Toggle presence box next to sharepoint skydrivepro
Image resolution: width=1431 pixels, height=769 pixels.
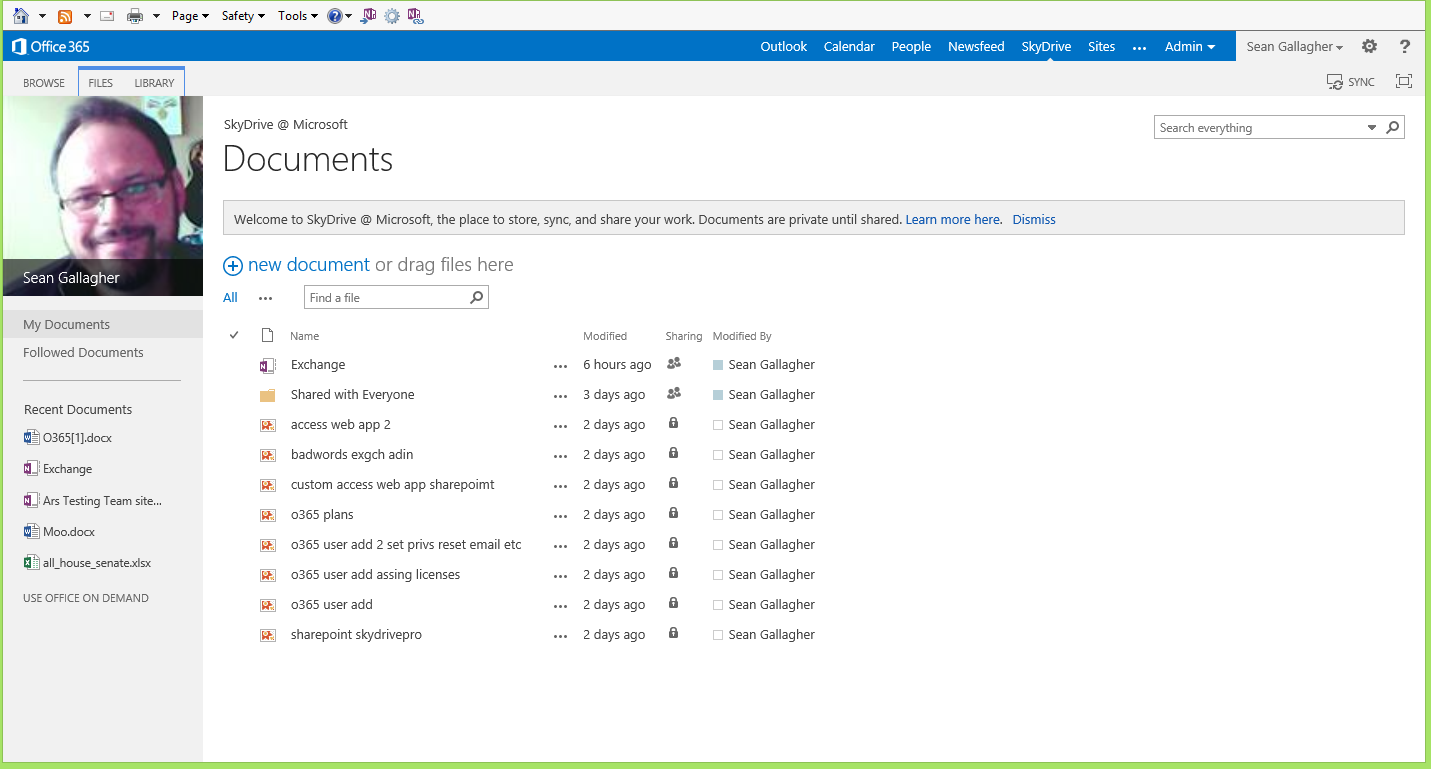pos(718,635)
